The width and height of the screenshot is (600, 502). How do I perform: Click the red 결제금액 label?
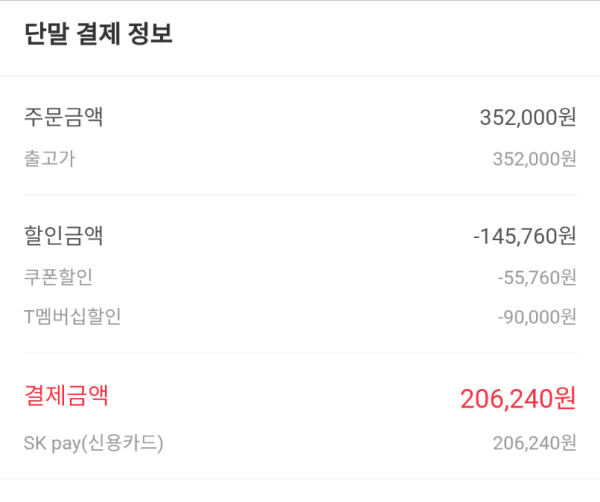point(66,395)
